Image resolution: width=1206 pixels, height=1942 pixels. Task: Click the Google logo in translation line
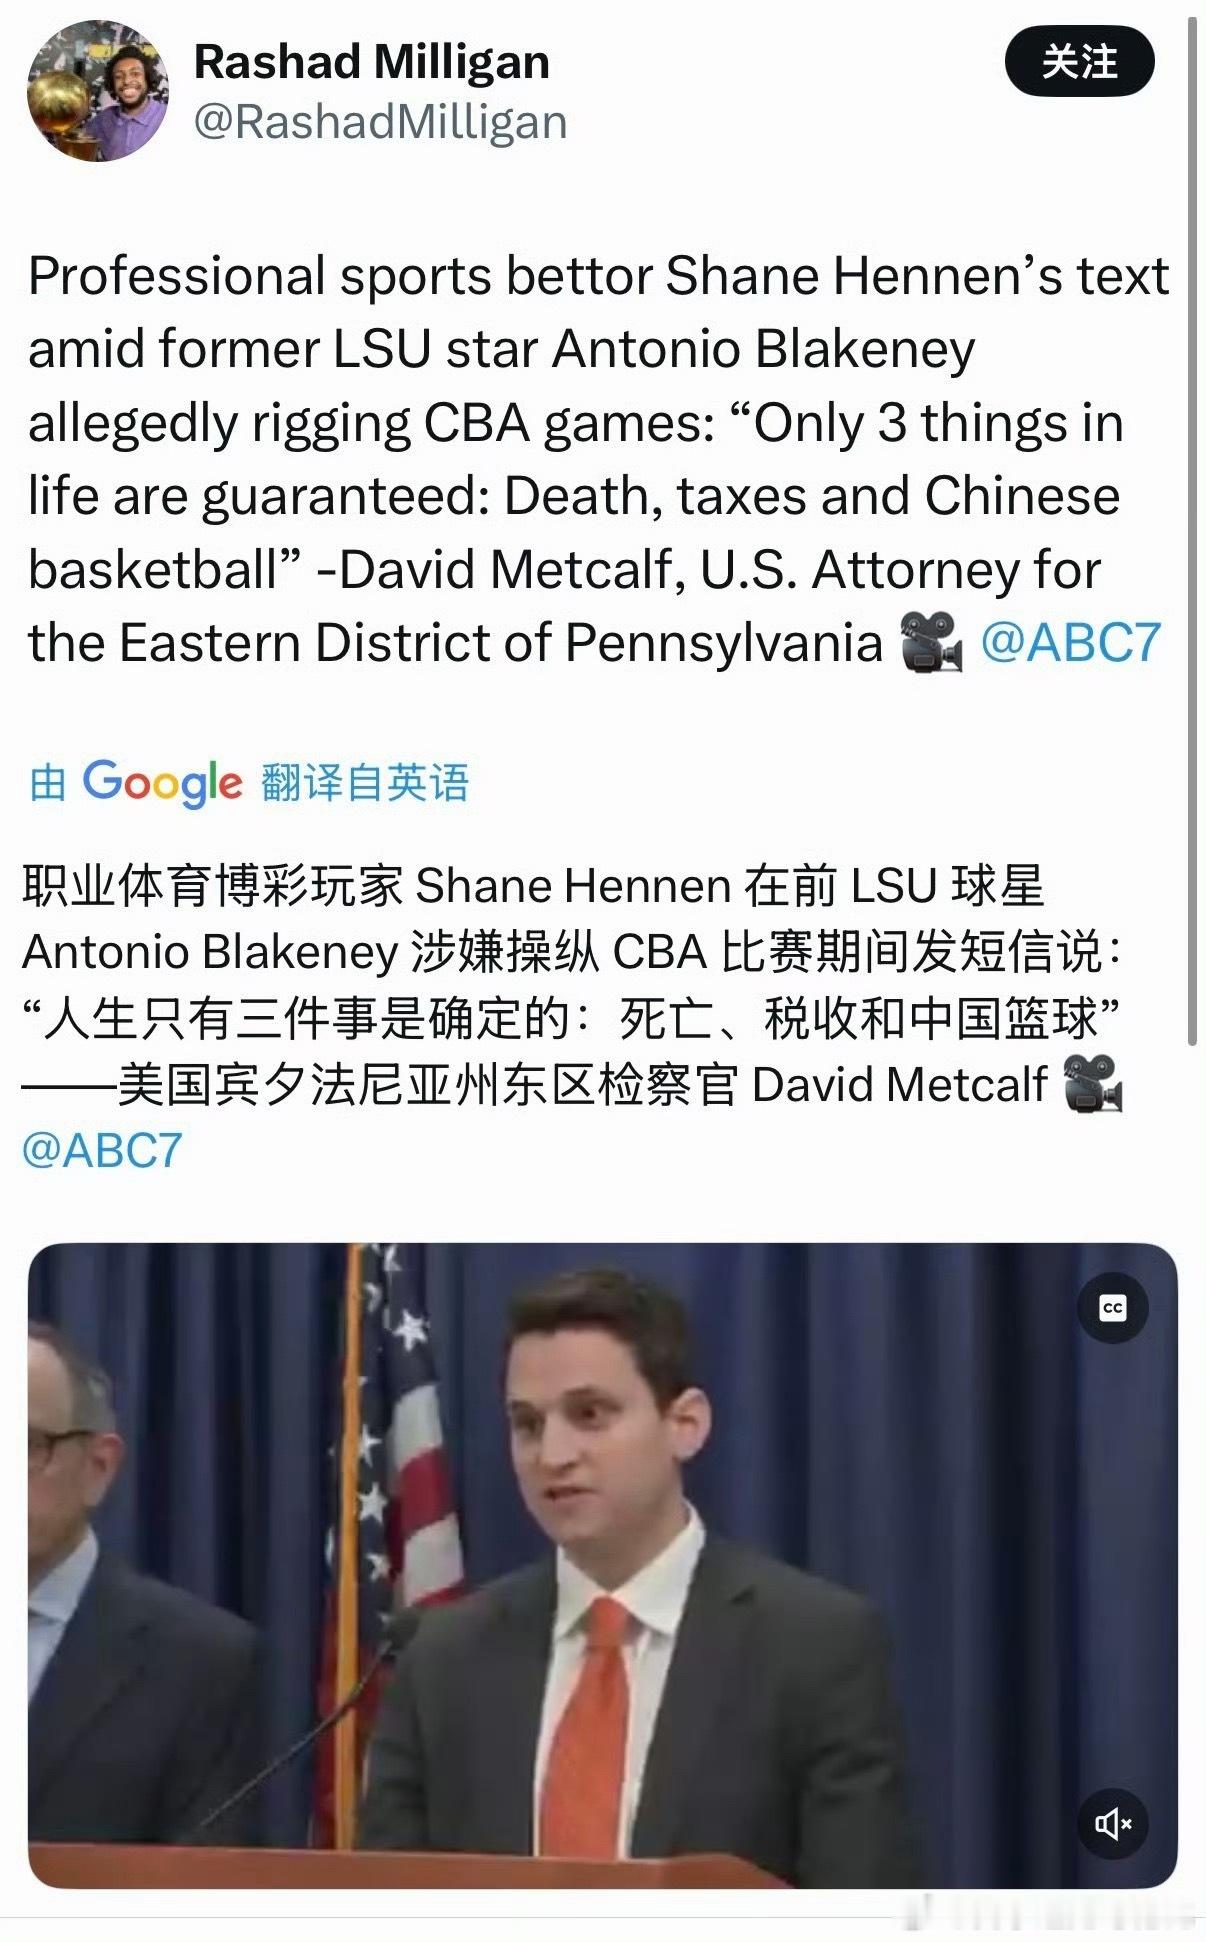click(x=162, y=783)
